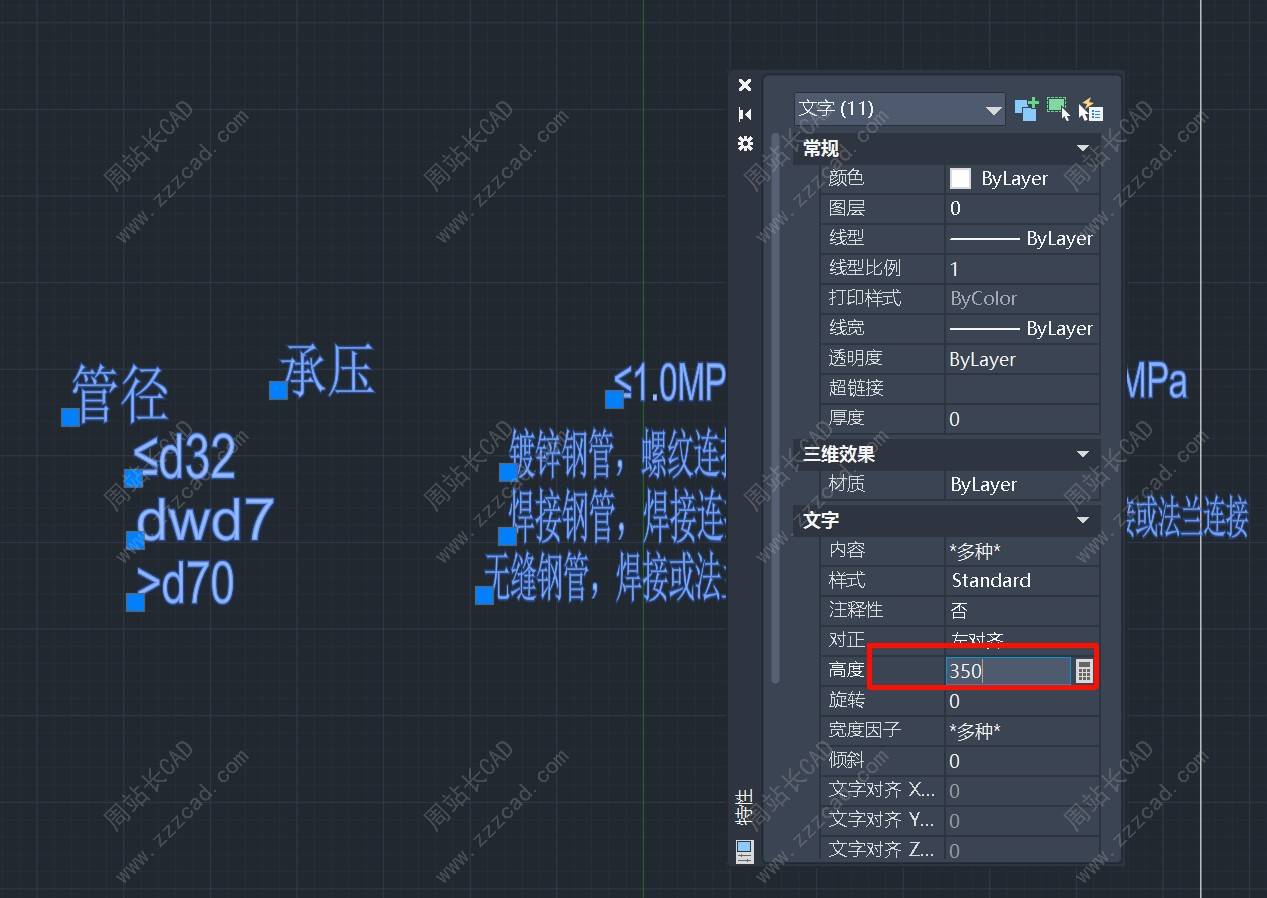Click the Select Objects icon
1267x898 pixels.
click(1058, 109)
